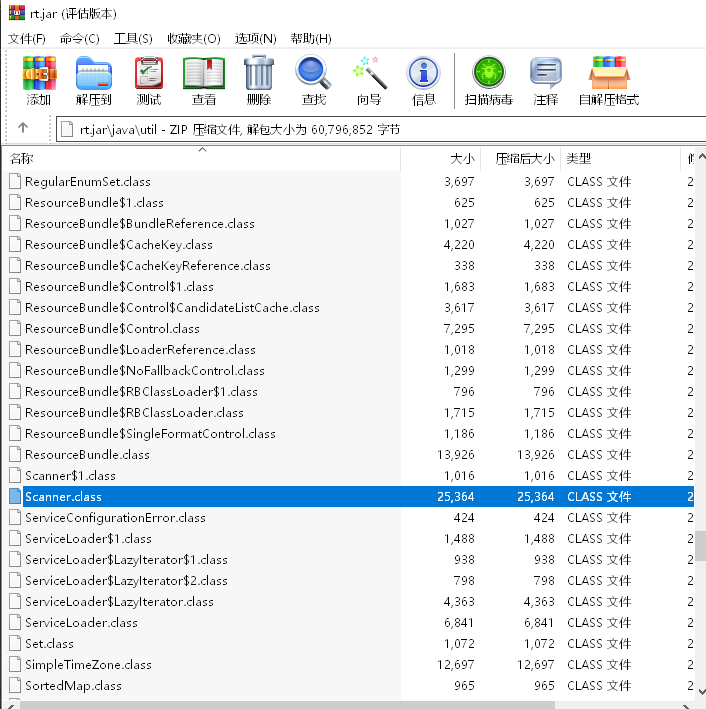The height and width of the screenshot is (709, 706).
Task: Select ResourceBundle$LoaderReference.class
Action: point(140,350)
